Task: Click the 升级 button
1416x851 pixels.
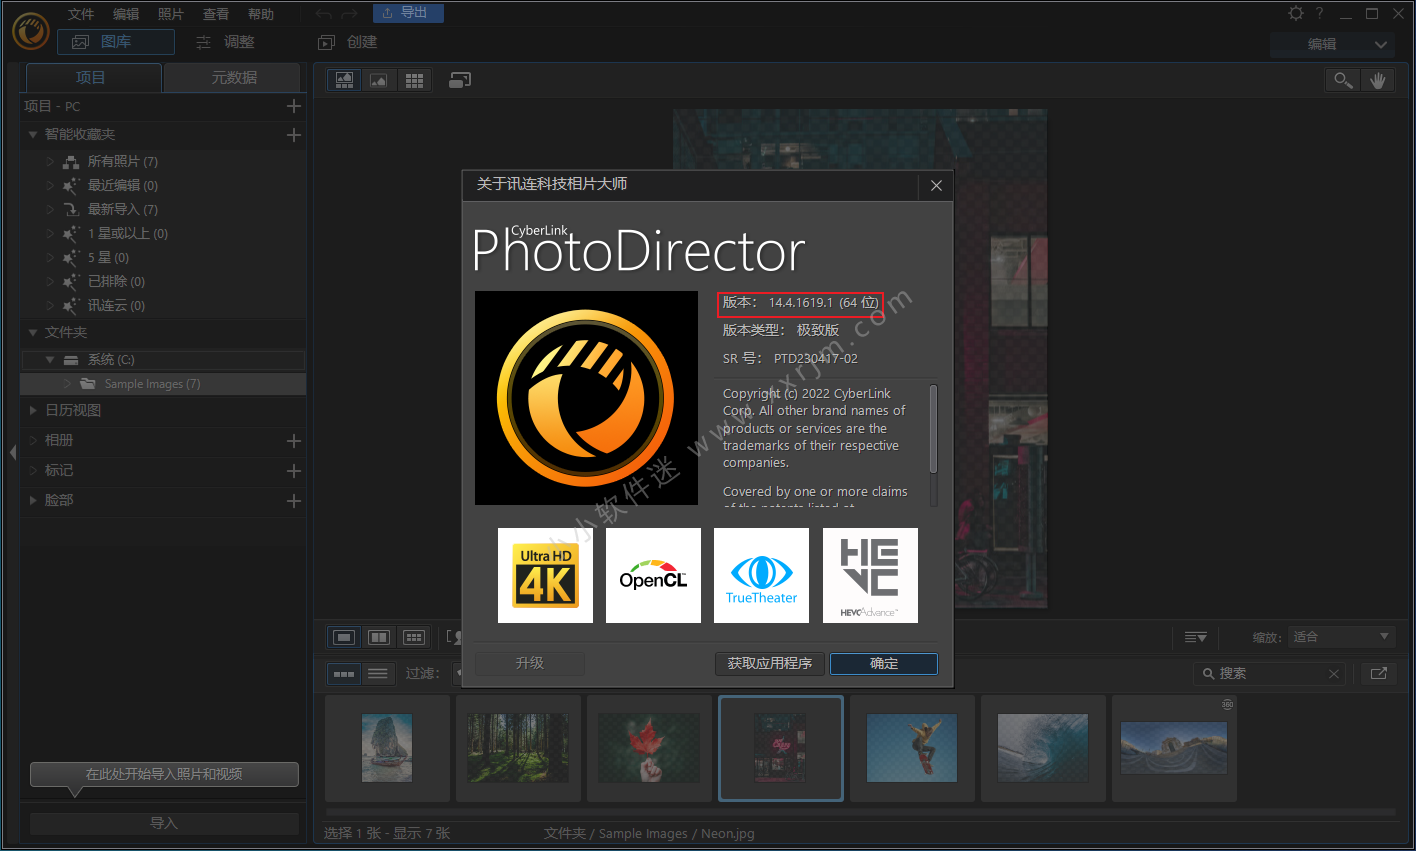Action: coord(530,663)
